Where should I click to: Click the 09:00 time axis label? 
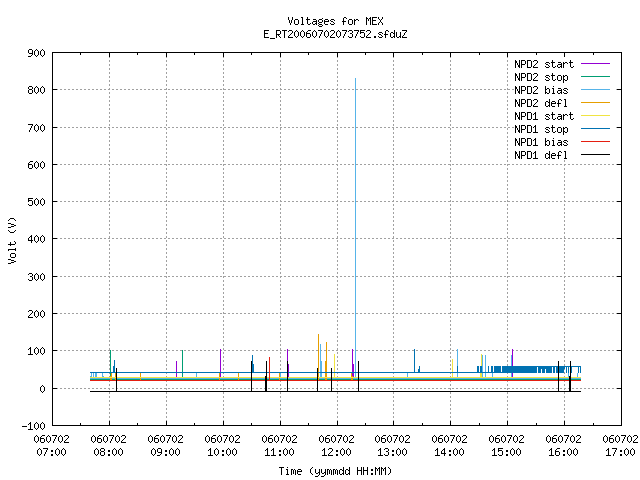pos(165,452)
